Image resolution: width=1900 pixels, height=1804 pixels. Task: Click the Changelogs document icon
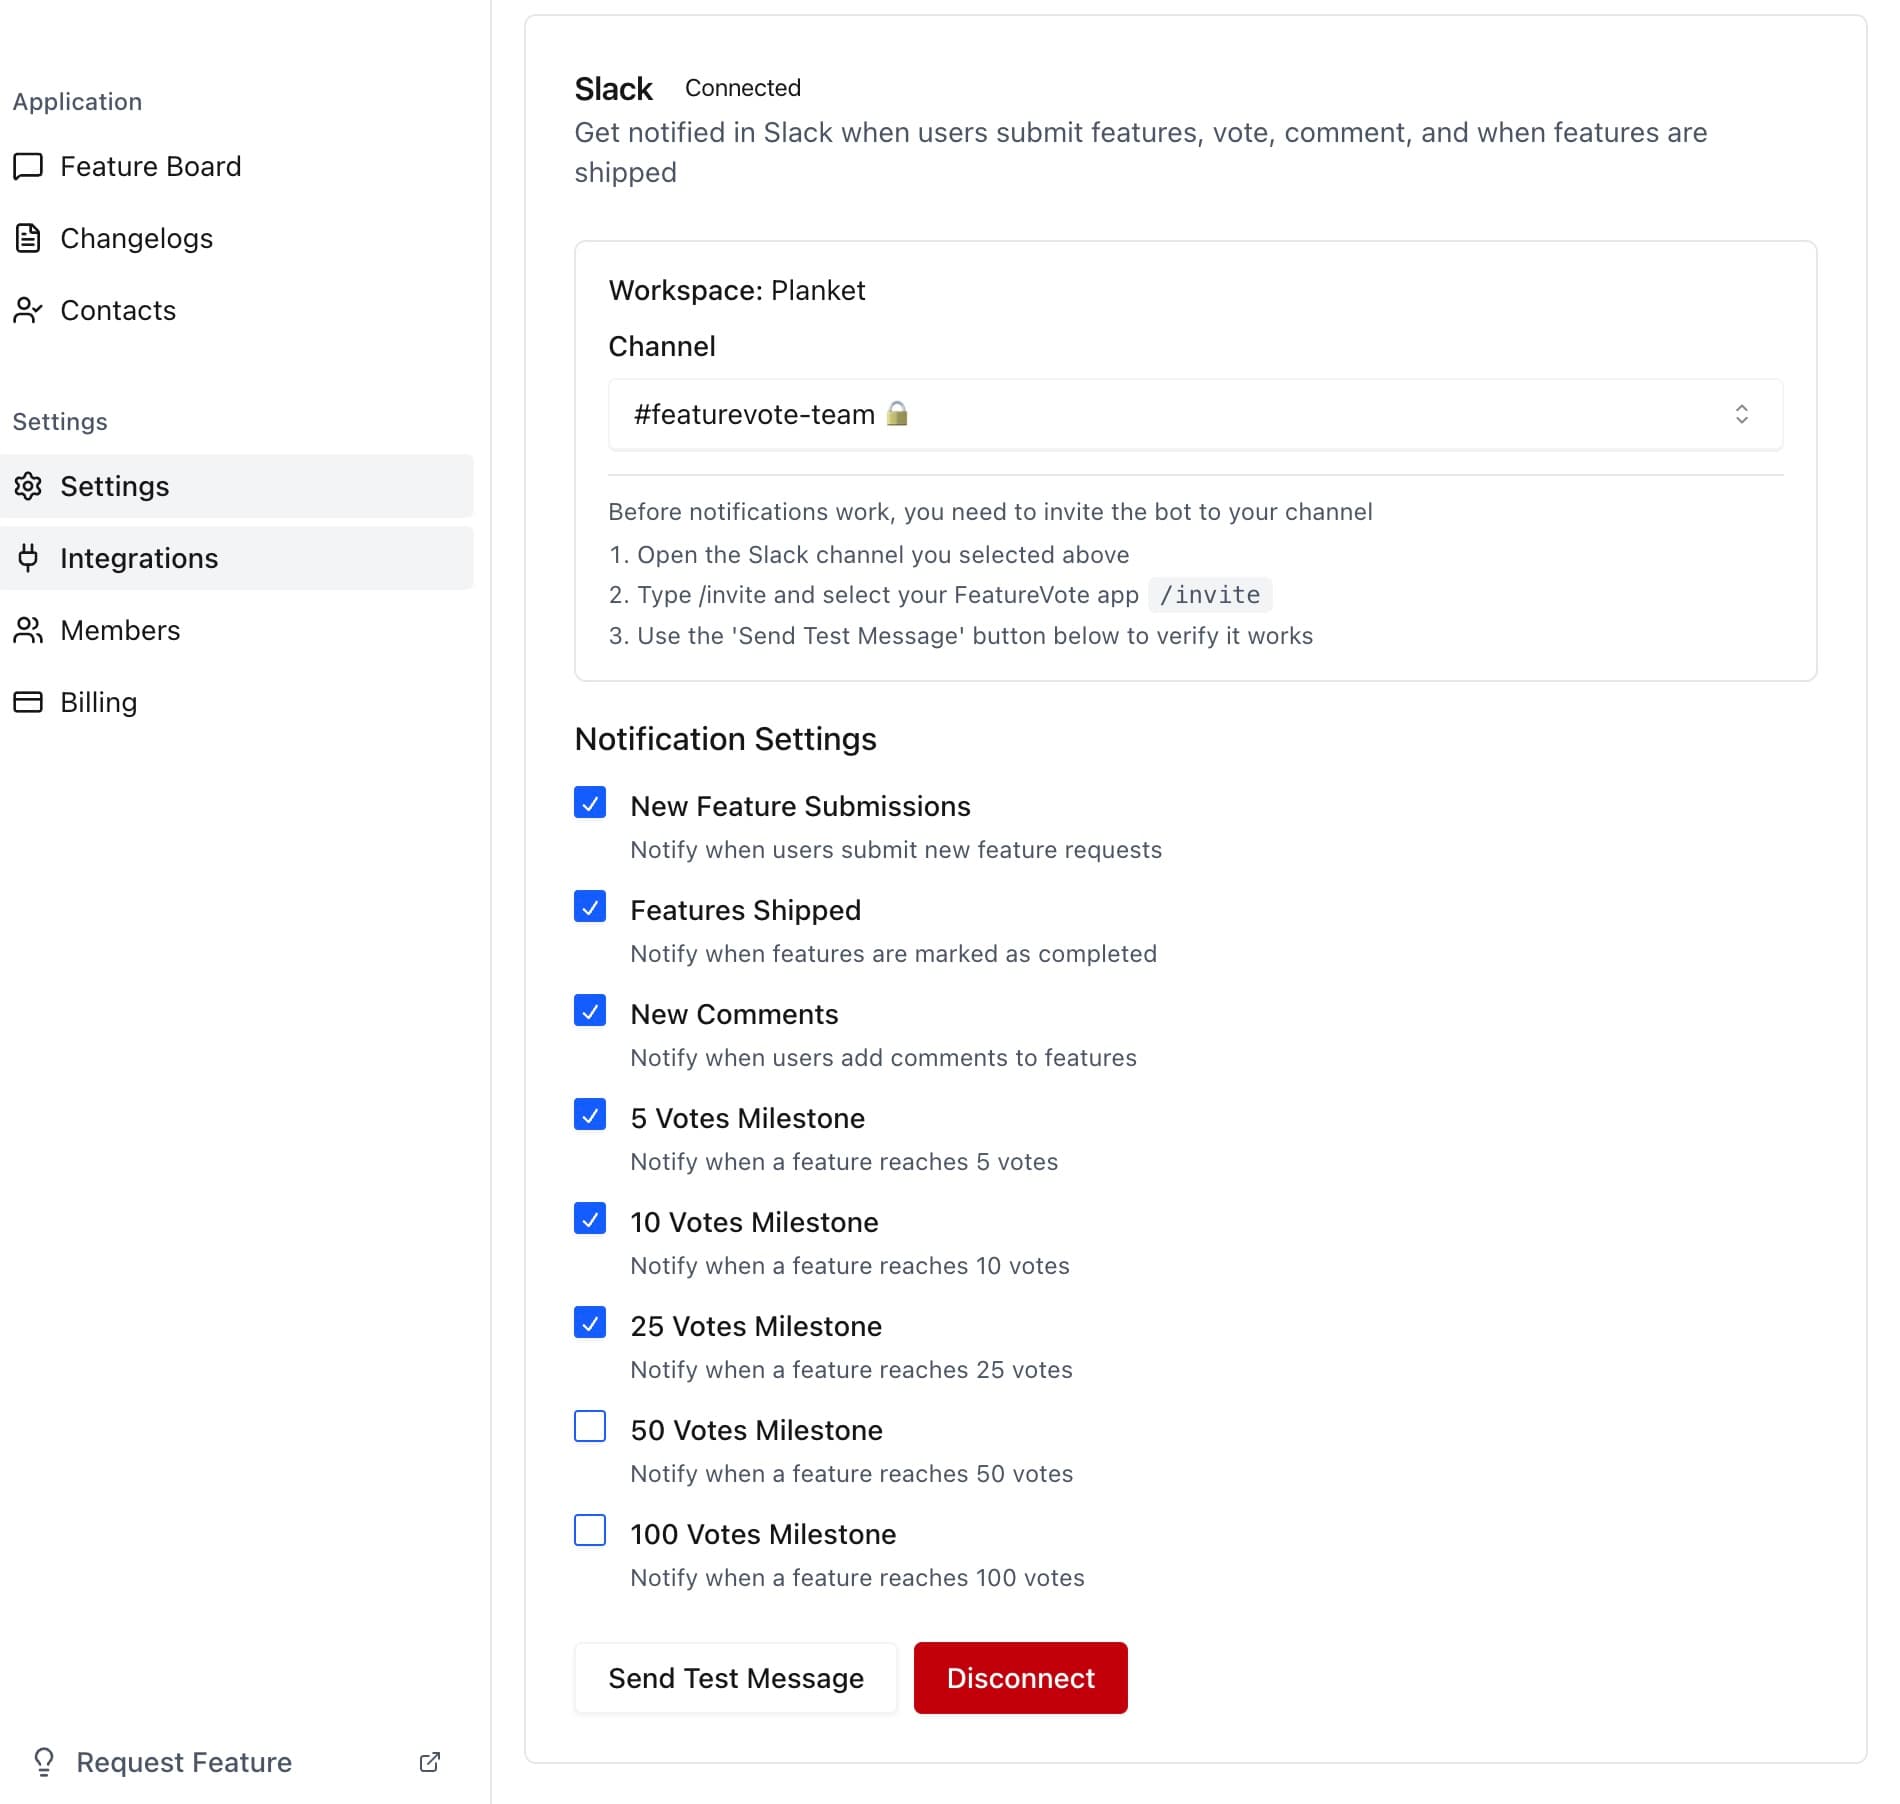(x=28, y=238)
